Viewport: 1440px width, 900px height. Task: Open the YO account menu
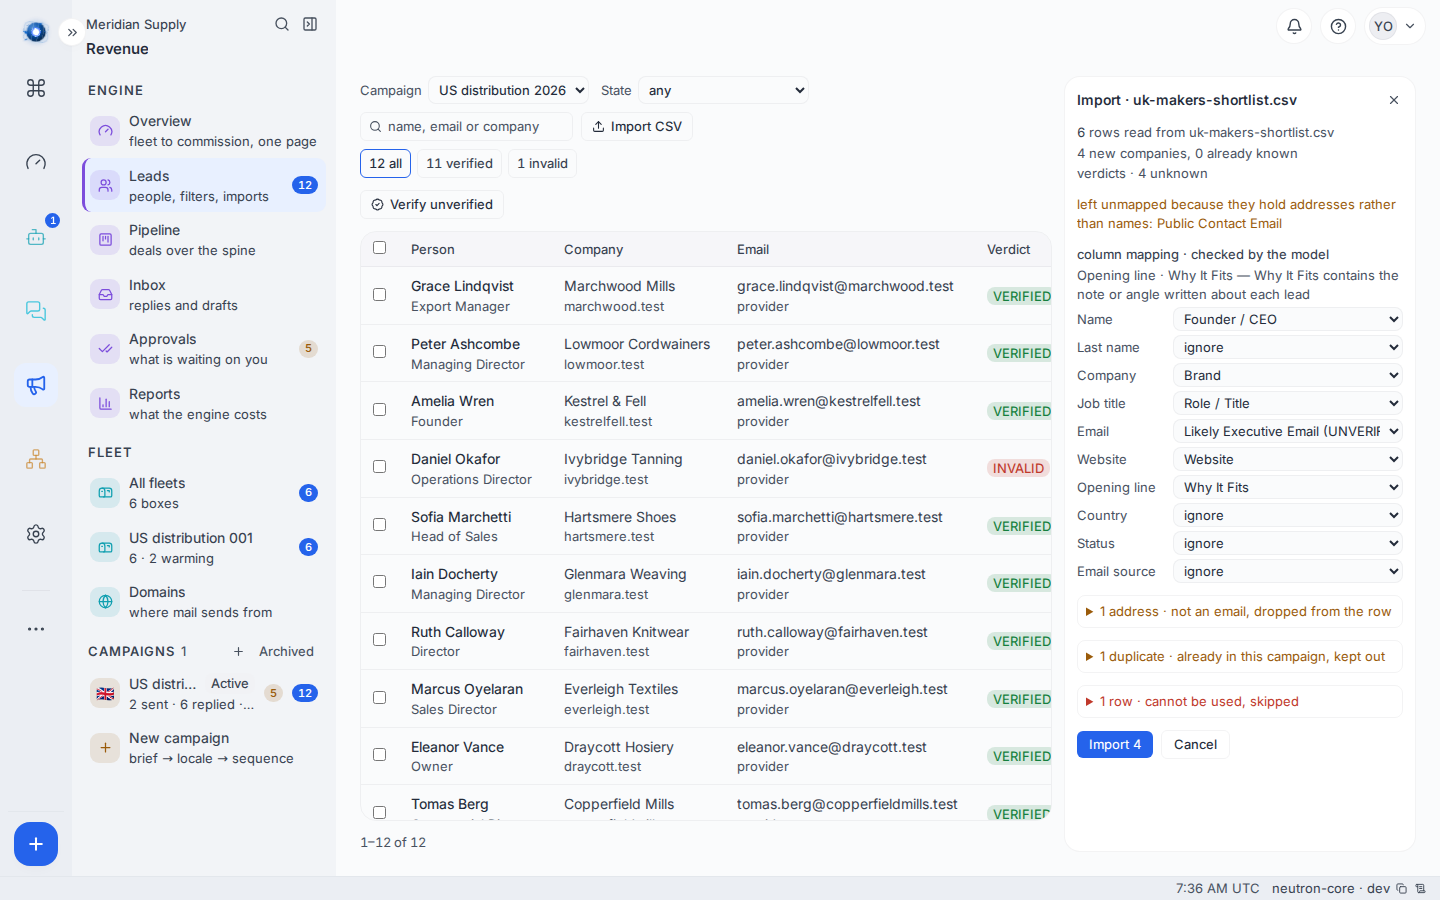[1395, 26]
